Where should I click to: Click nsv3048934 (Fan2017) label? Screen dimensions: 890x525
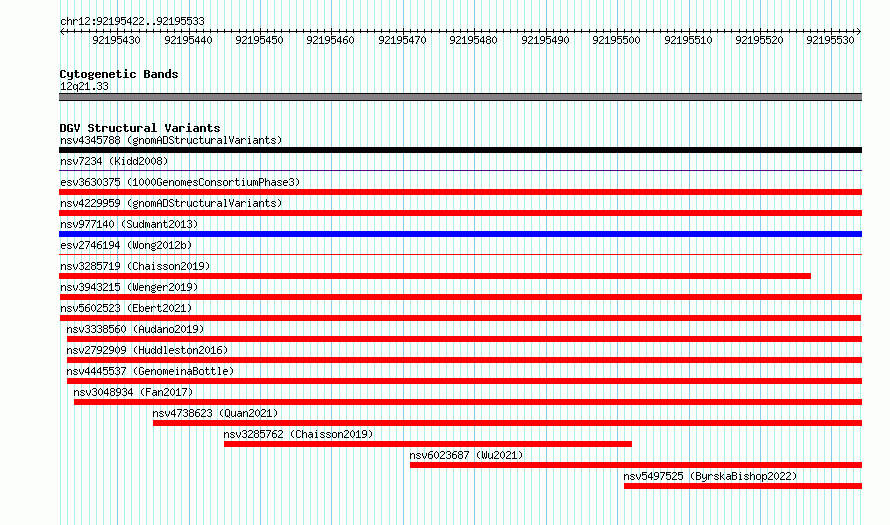[x=133, y=392]
